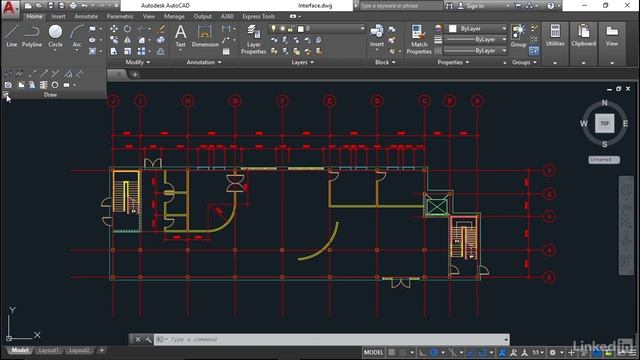
Task: Toggle layer lock padlock icon
Action: (291, 29)
